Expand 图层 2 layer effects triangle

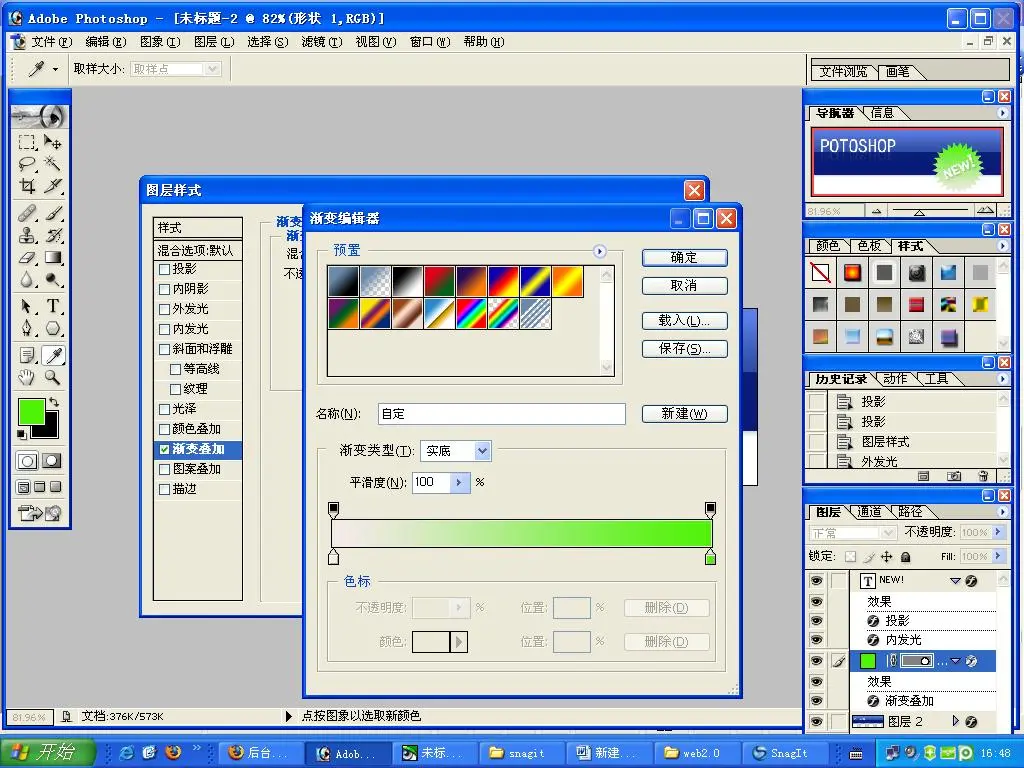(956, 721)
